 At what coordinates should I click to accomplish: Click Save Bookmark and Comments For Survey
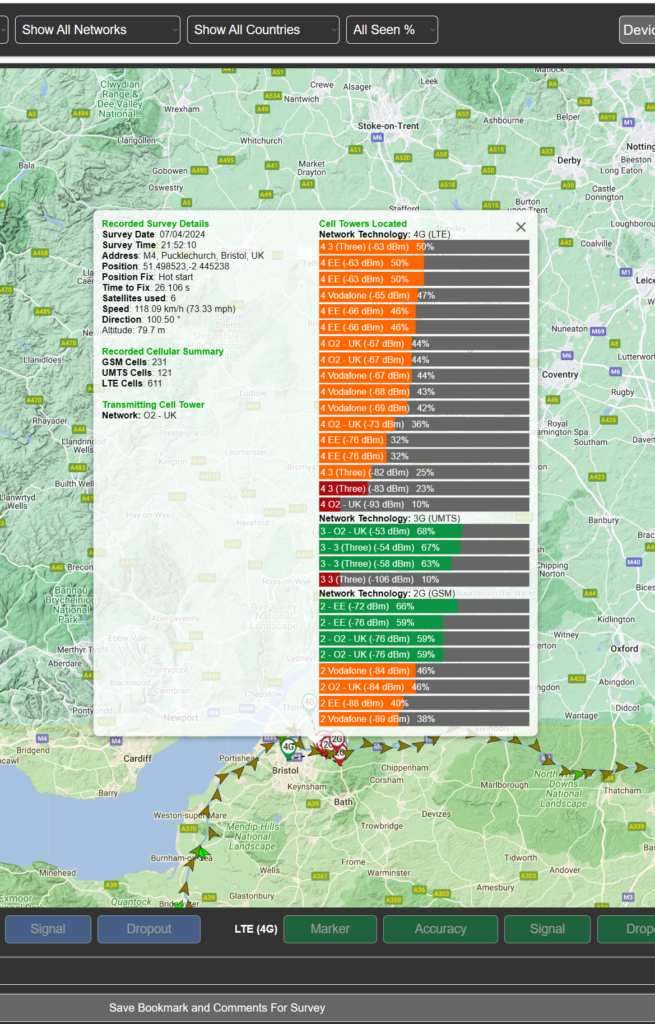[x=217, y=1008]
